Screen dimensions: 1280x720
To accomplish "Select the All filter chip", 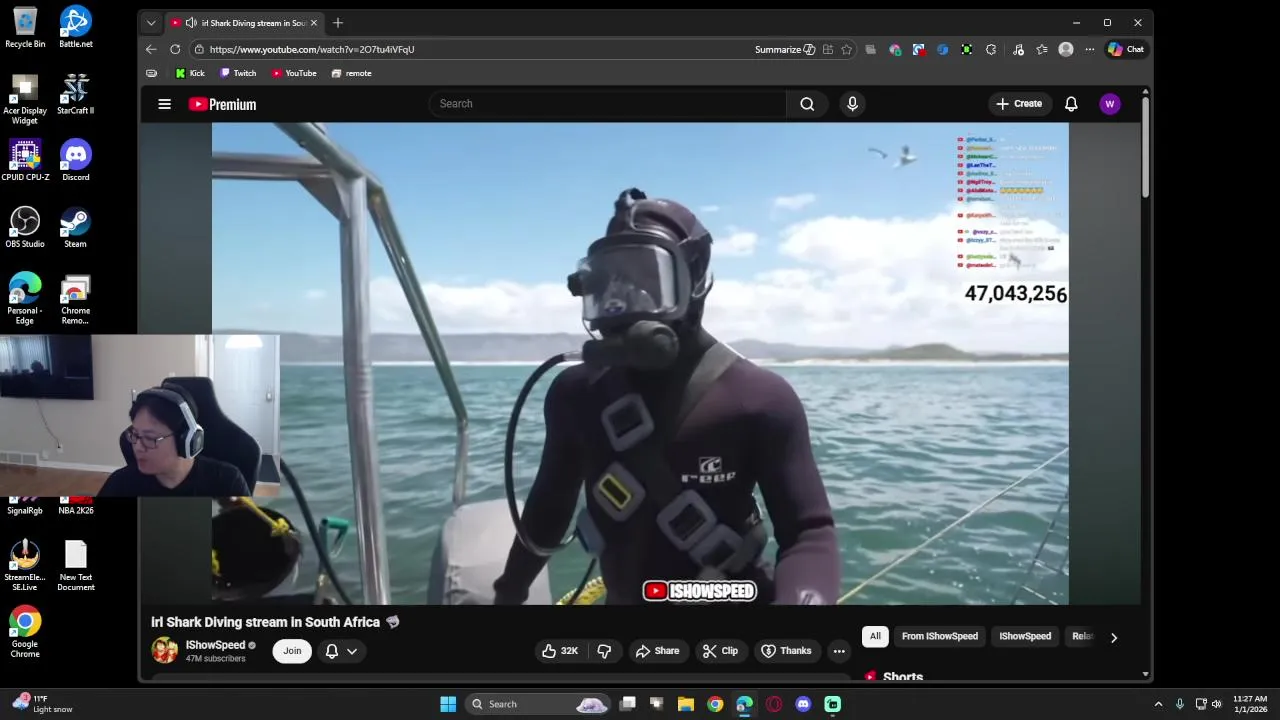I will click(x=875, y=636).
